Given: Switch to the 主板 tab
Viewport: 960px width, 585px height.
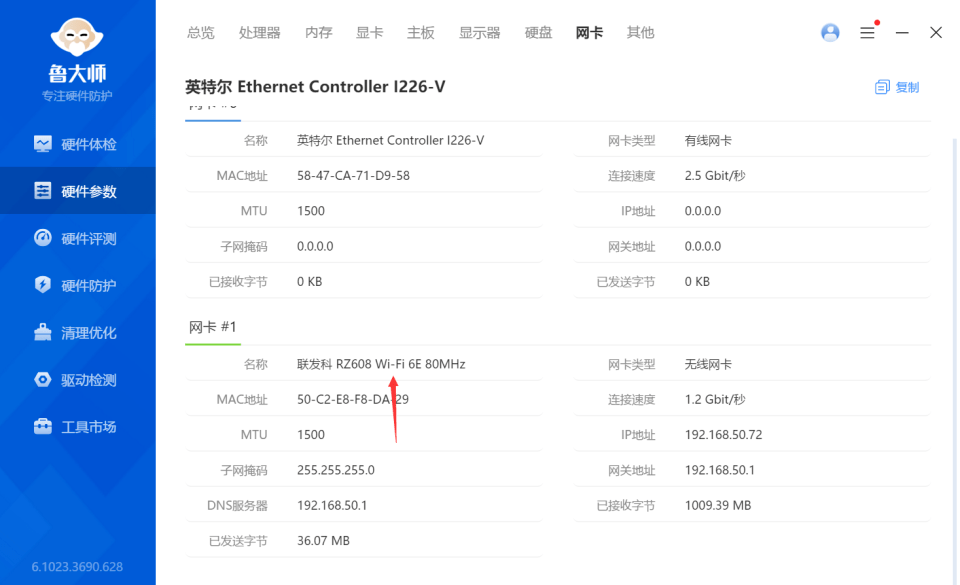Looking at the screenshot, I should click(x=420, y=32).
